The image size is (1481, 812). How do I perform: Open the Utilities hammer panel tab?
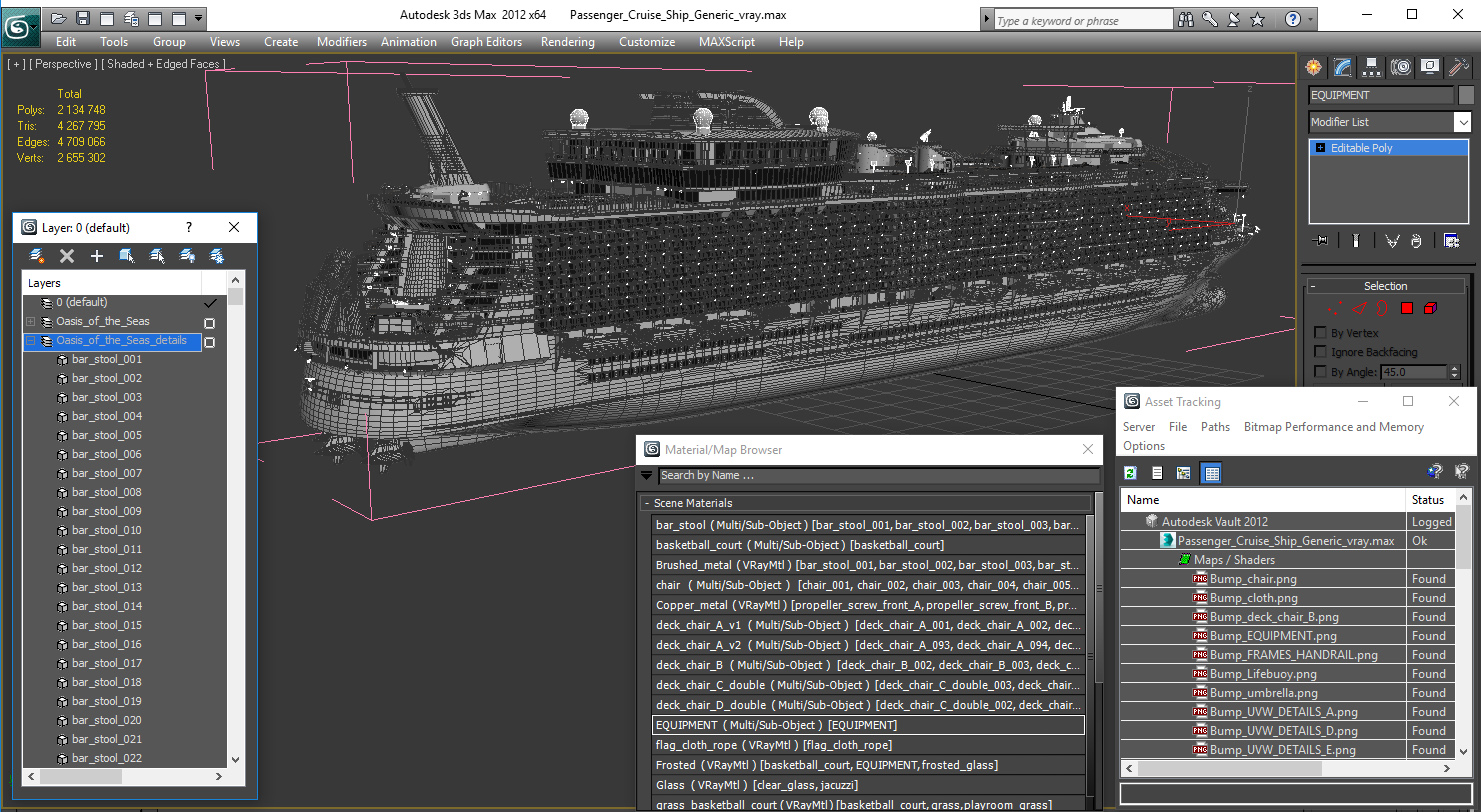[x=1458, y=67]
